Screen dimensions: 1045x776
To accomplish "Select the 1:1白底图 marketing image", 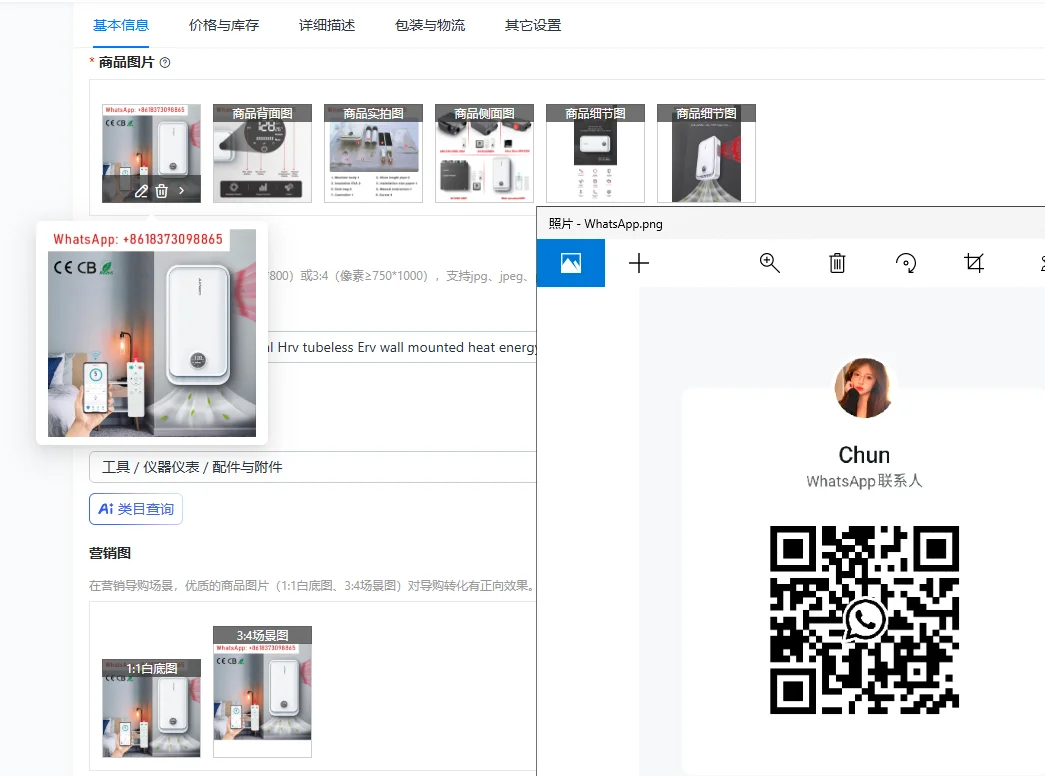I will click(x=151, y=708).
